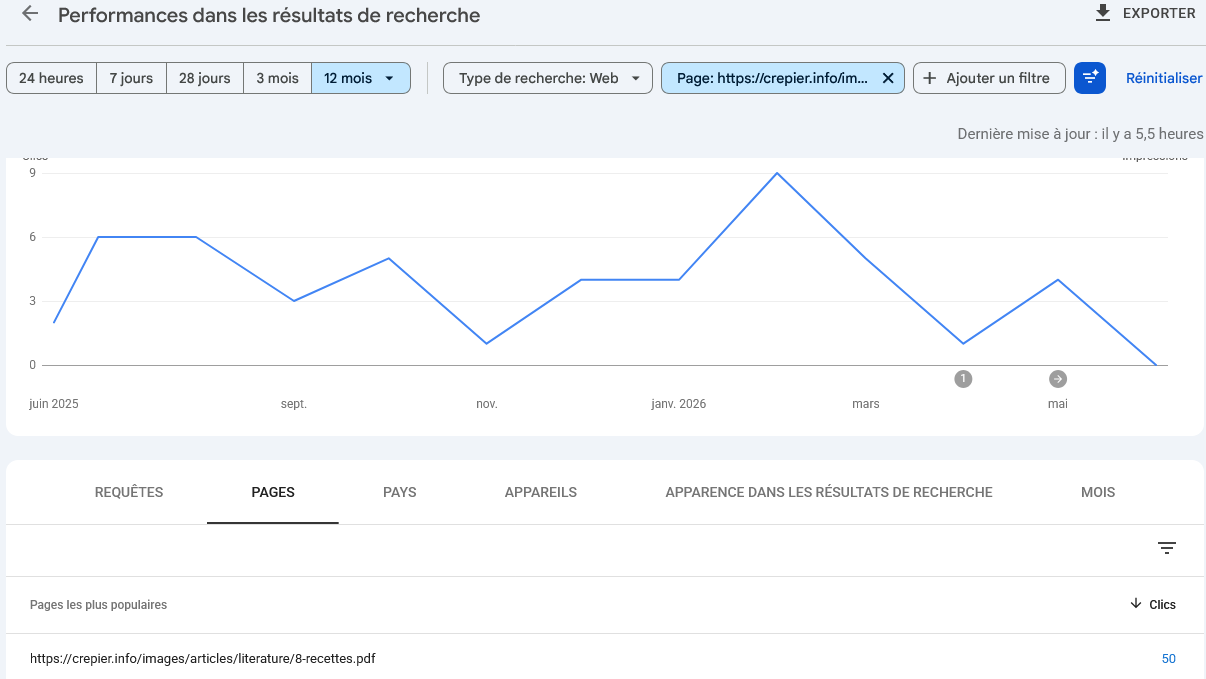The height and width of the screenshot is (679, 1206).
Task: Click the Réinitialiser link
Action: click(x=1164, y=78)
